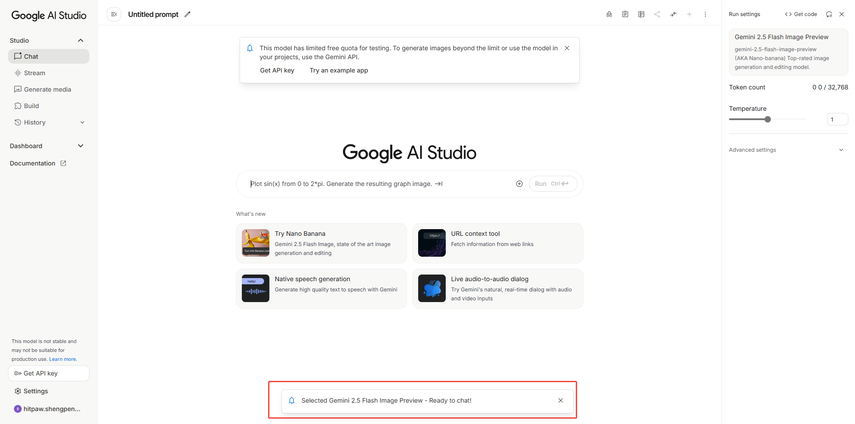855x424 pixels.
Task: Click the Nano Banana thumbnail image
Action: (256, 243)
